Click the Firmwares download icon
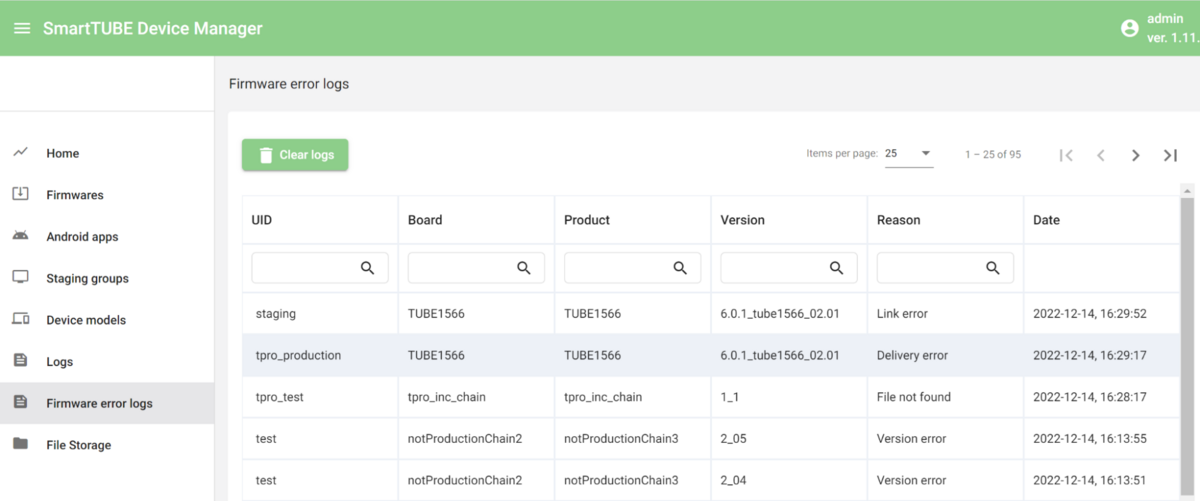1200x501 pixels. pos(21,194)
